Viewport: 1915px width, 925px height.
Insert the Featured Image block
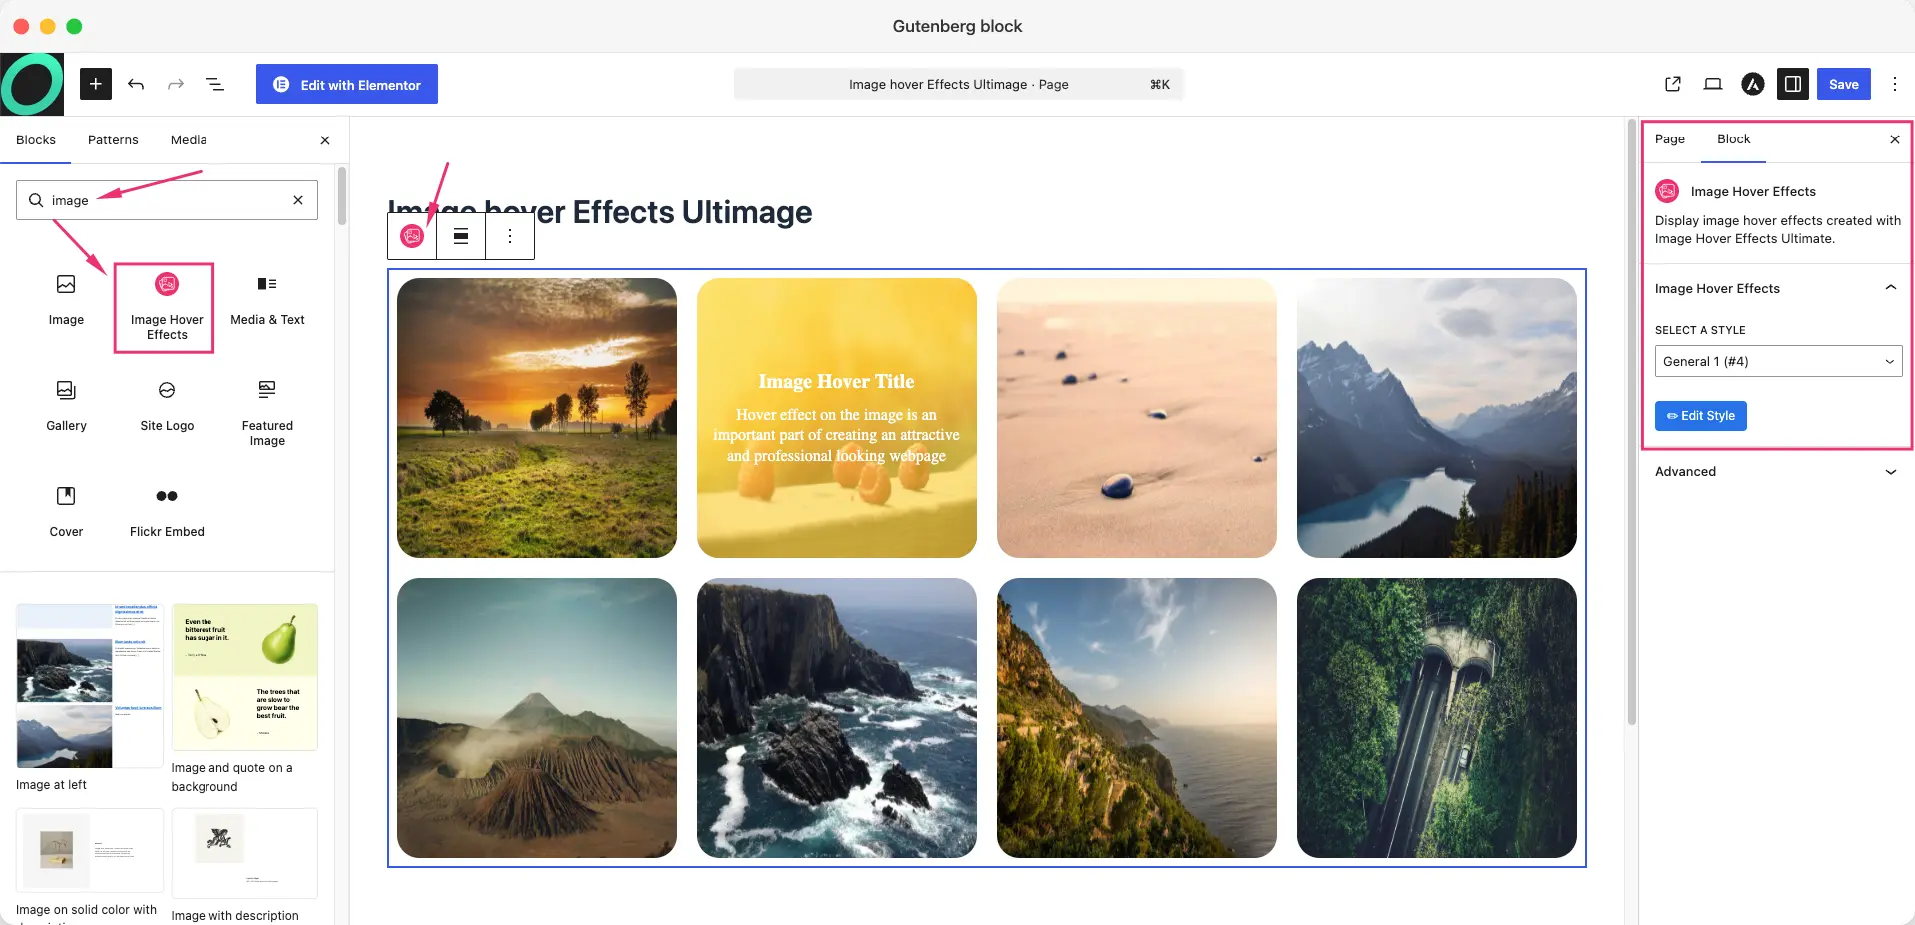click(x=267, y=414)
